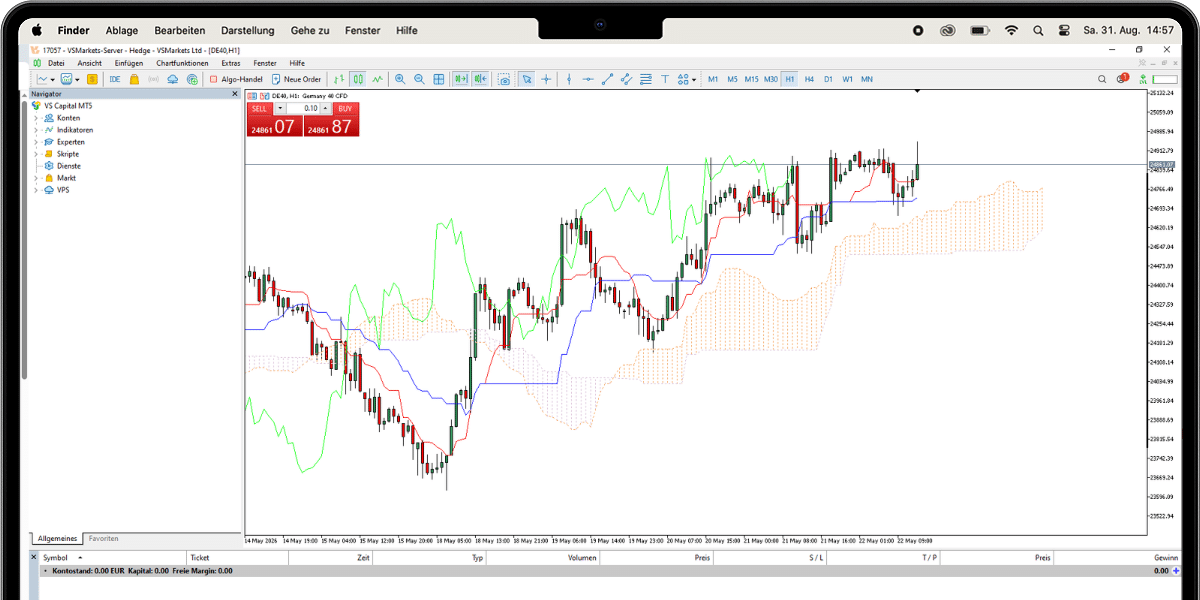The image size is (1200, 600).
Task: Decrease the lot volume with down arrow
Action: [x=280, y=108]
